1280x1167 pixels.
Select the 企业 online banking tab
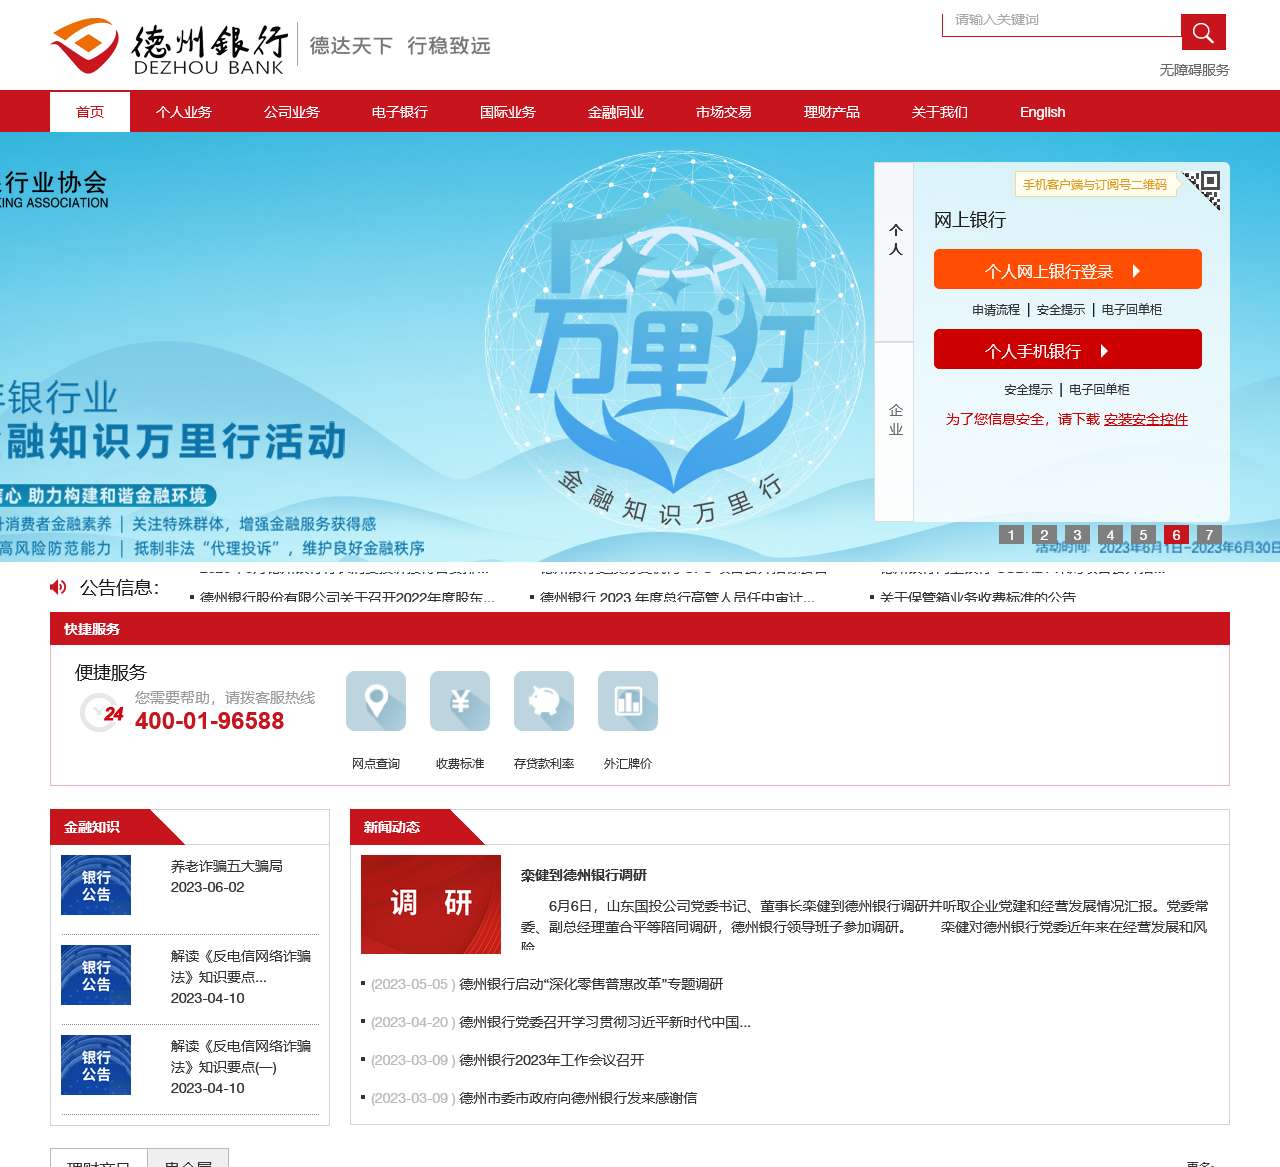pyautogui.click(x=895, y=431)
